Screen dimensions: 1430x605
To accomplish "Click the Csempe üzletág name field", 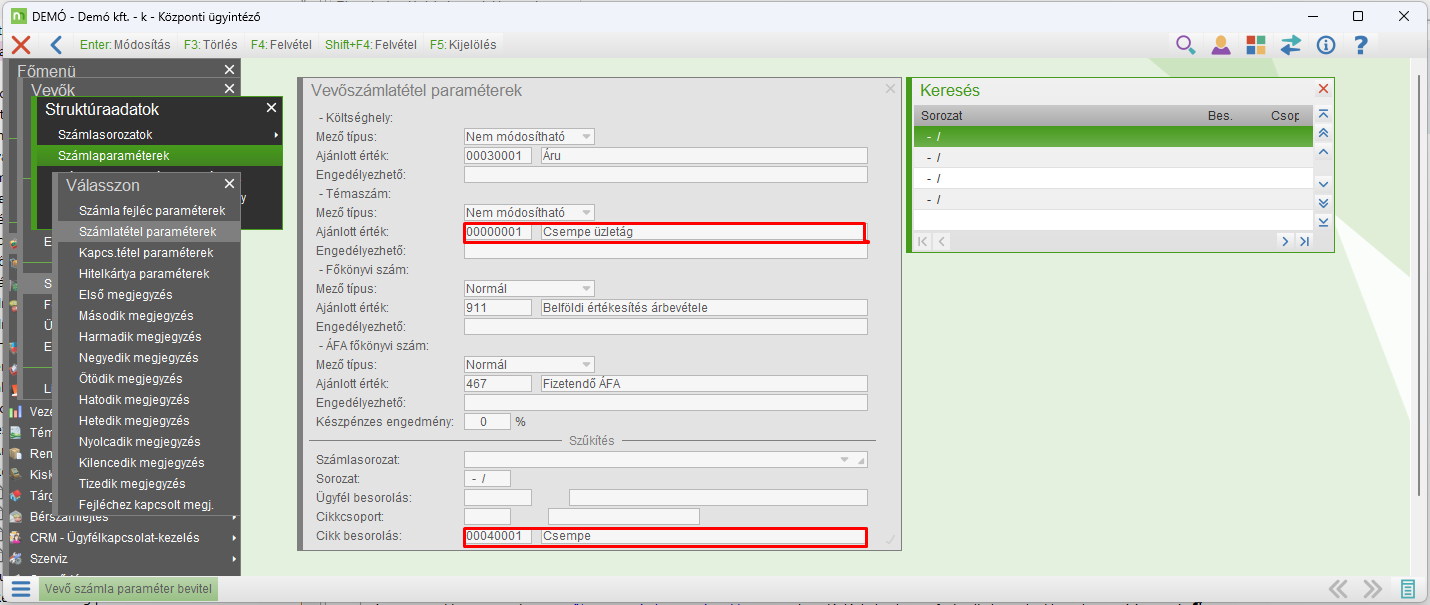I will coord(703,232).
